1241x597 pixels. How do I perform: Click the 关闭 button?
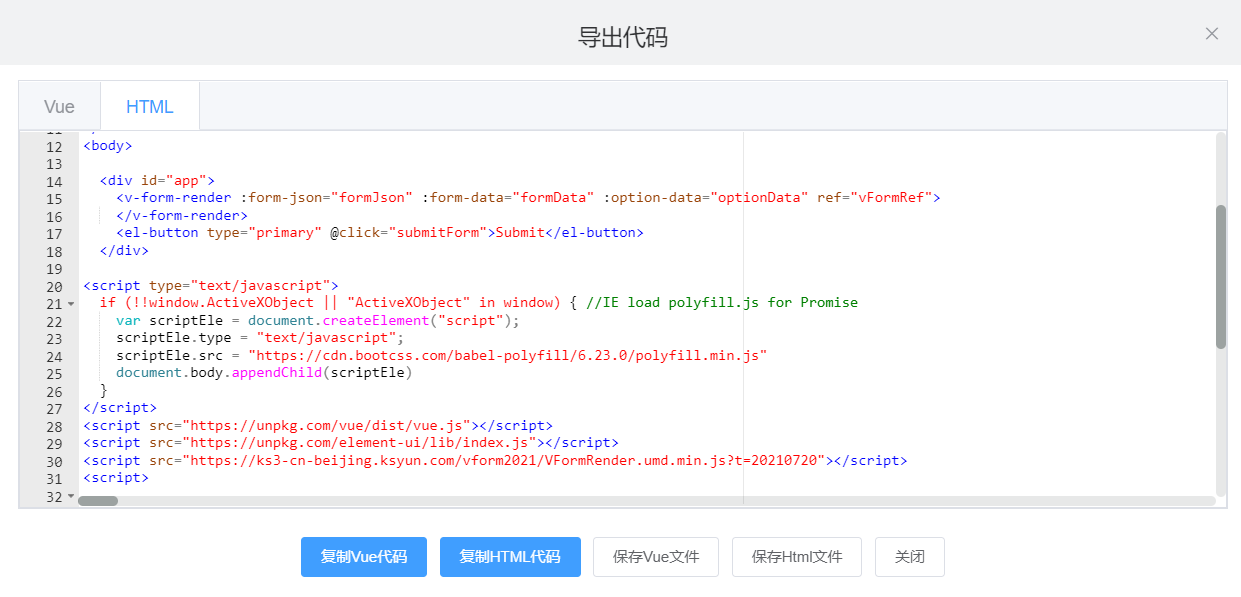coord(910,557)
